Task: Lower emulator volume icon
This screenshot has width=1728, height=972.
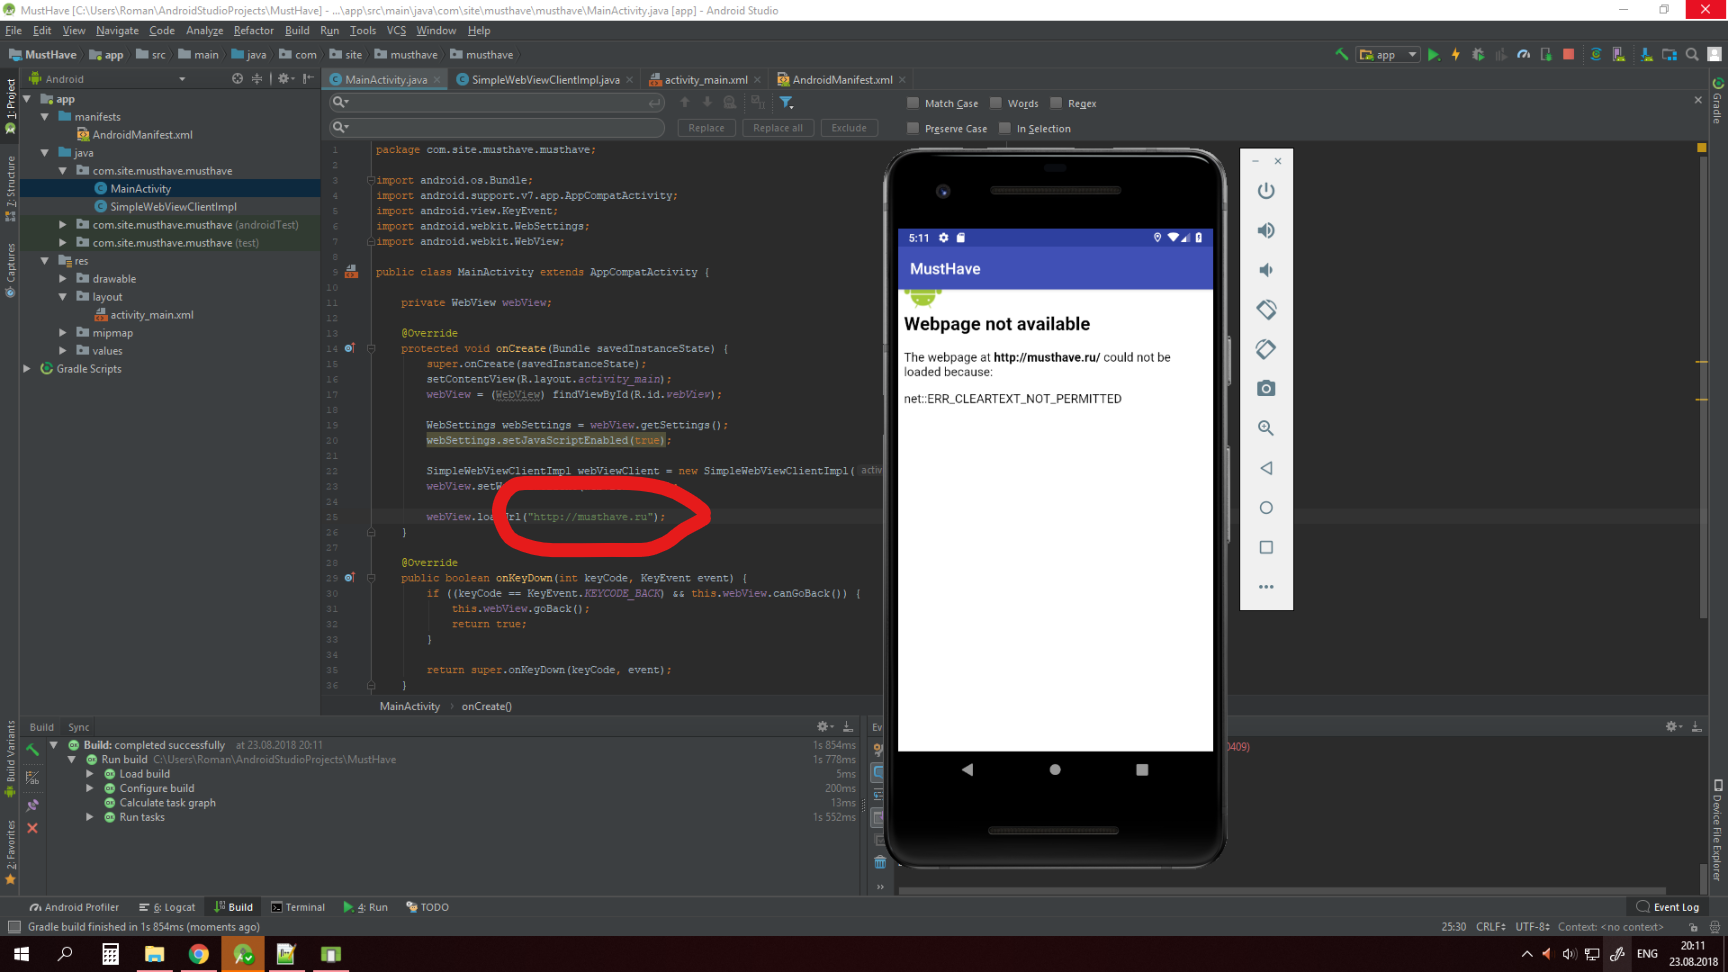Action: [x=1266, y=270]
